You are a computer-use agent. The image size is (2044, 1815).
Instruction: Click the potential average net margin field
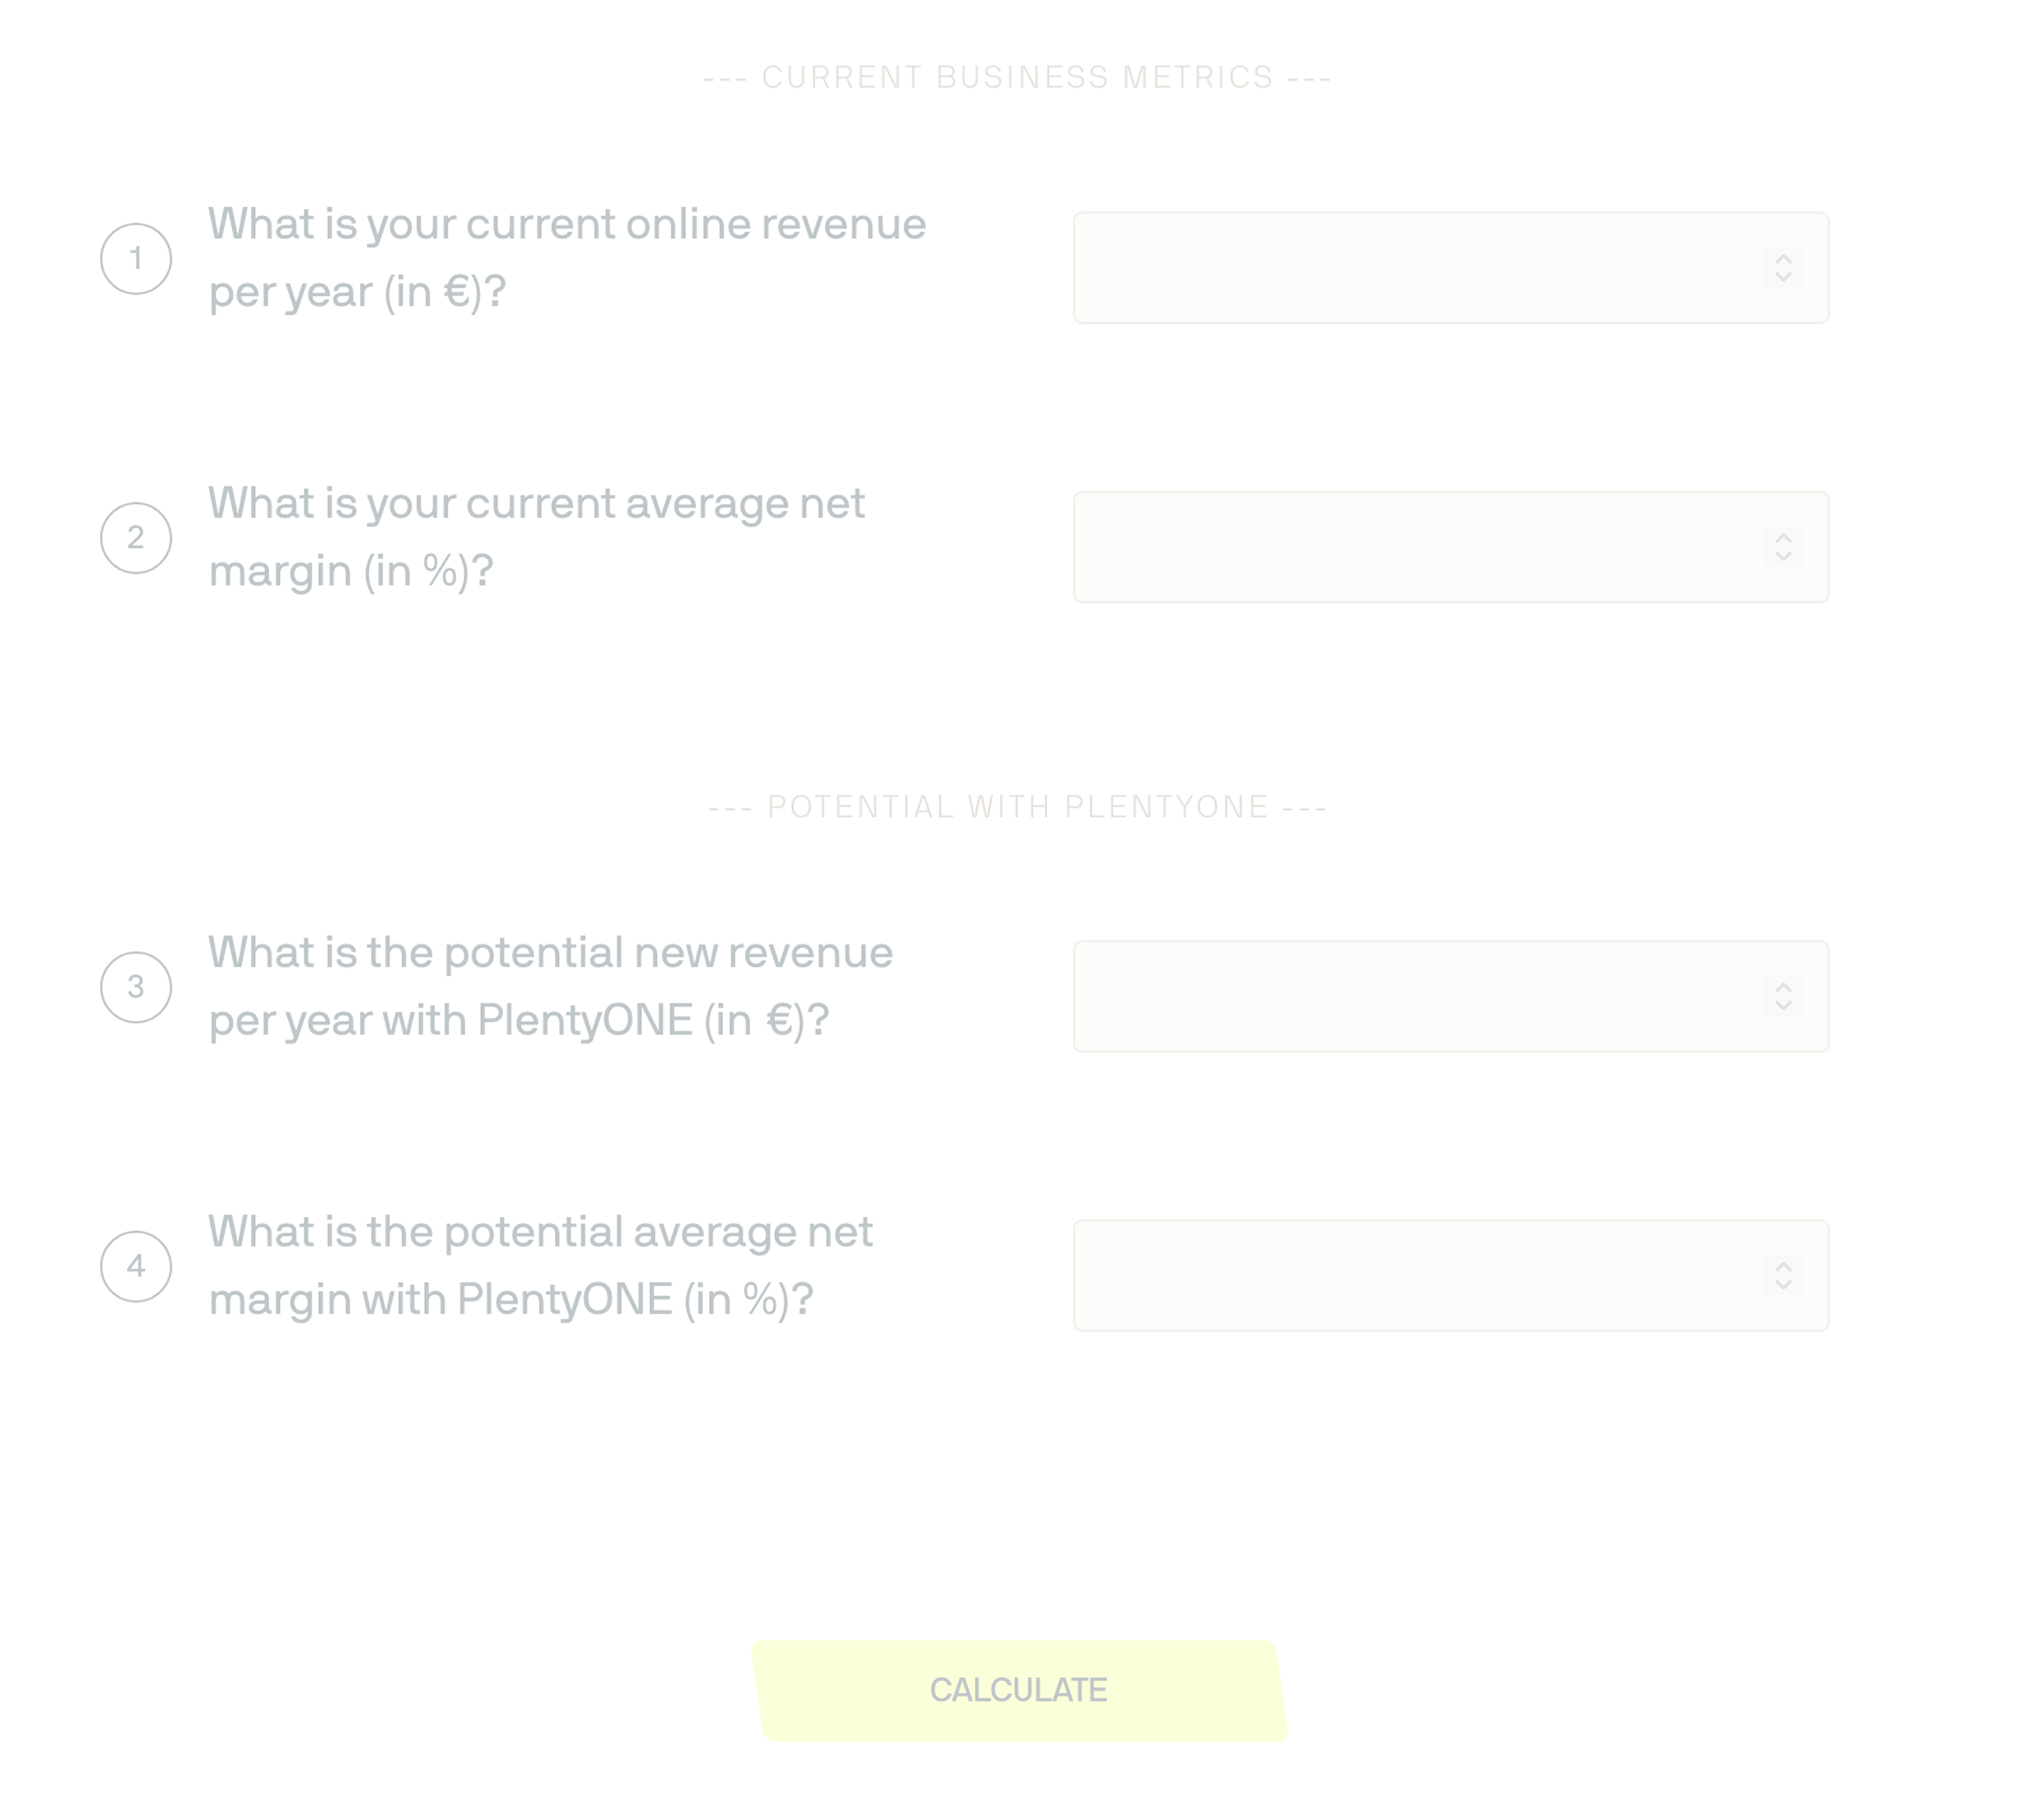coord(1410,1275)
